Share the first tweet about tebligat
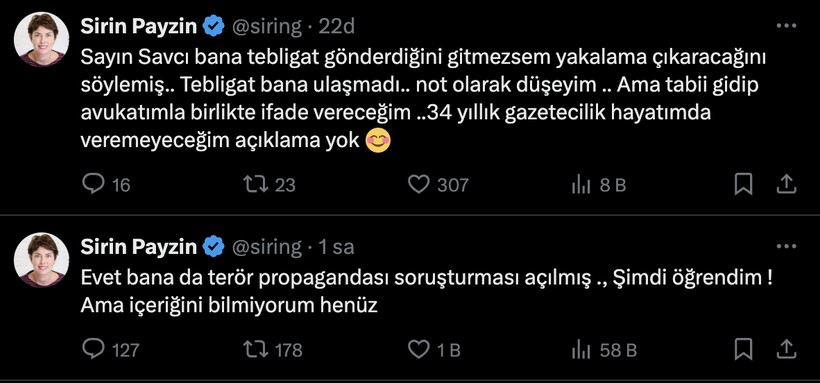The image size is (820, 383). [x=788, y=184]
